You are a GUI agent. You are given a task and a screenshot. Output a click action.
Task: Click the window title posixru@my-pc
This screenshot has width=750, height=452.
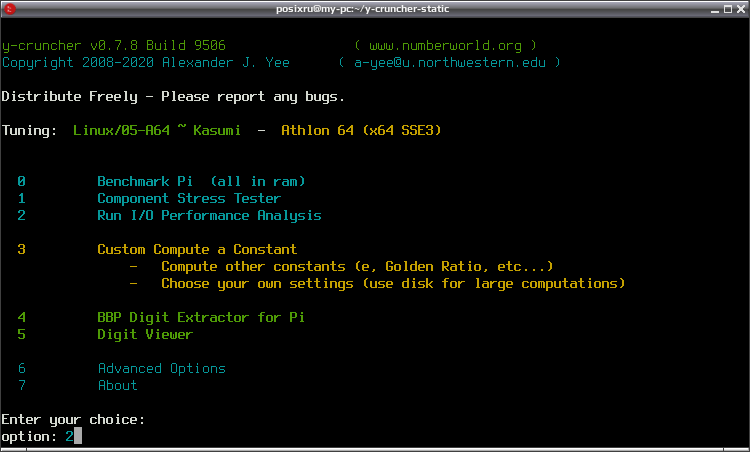point(362,9)
